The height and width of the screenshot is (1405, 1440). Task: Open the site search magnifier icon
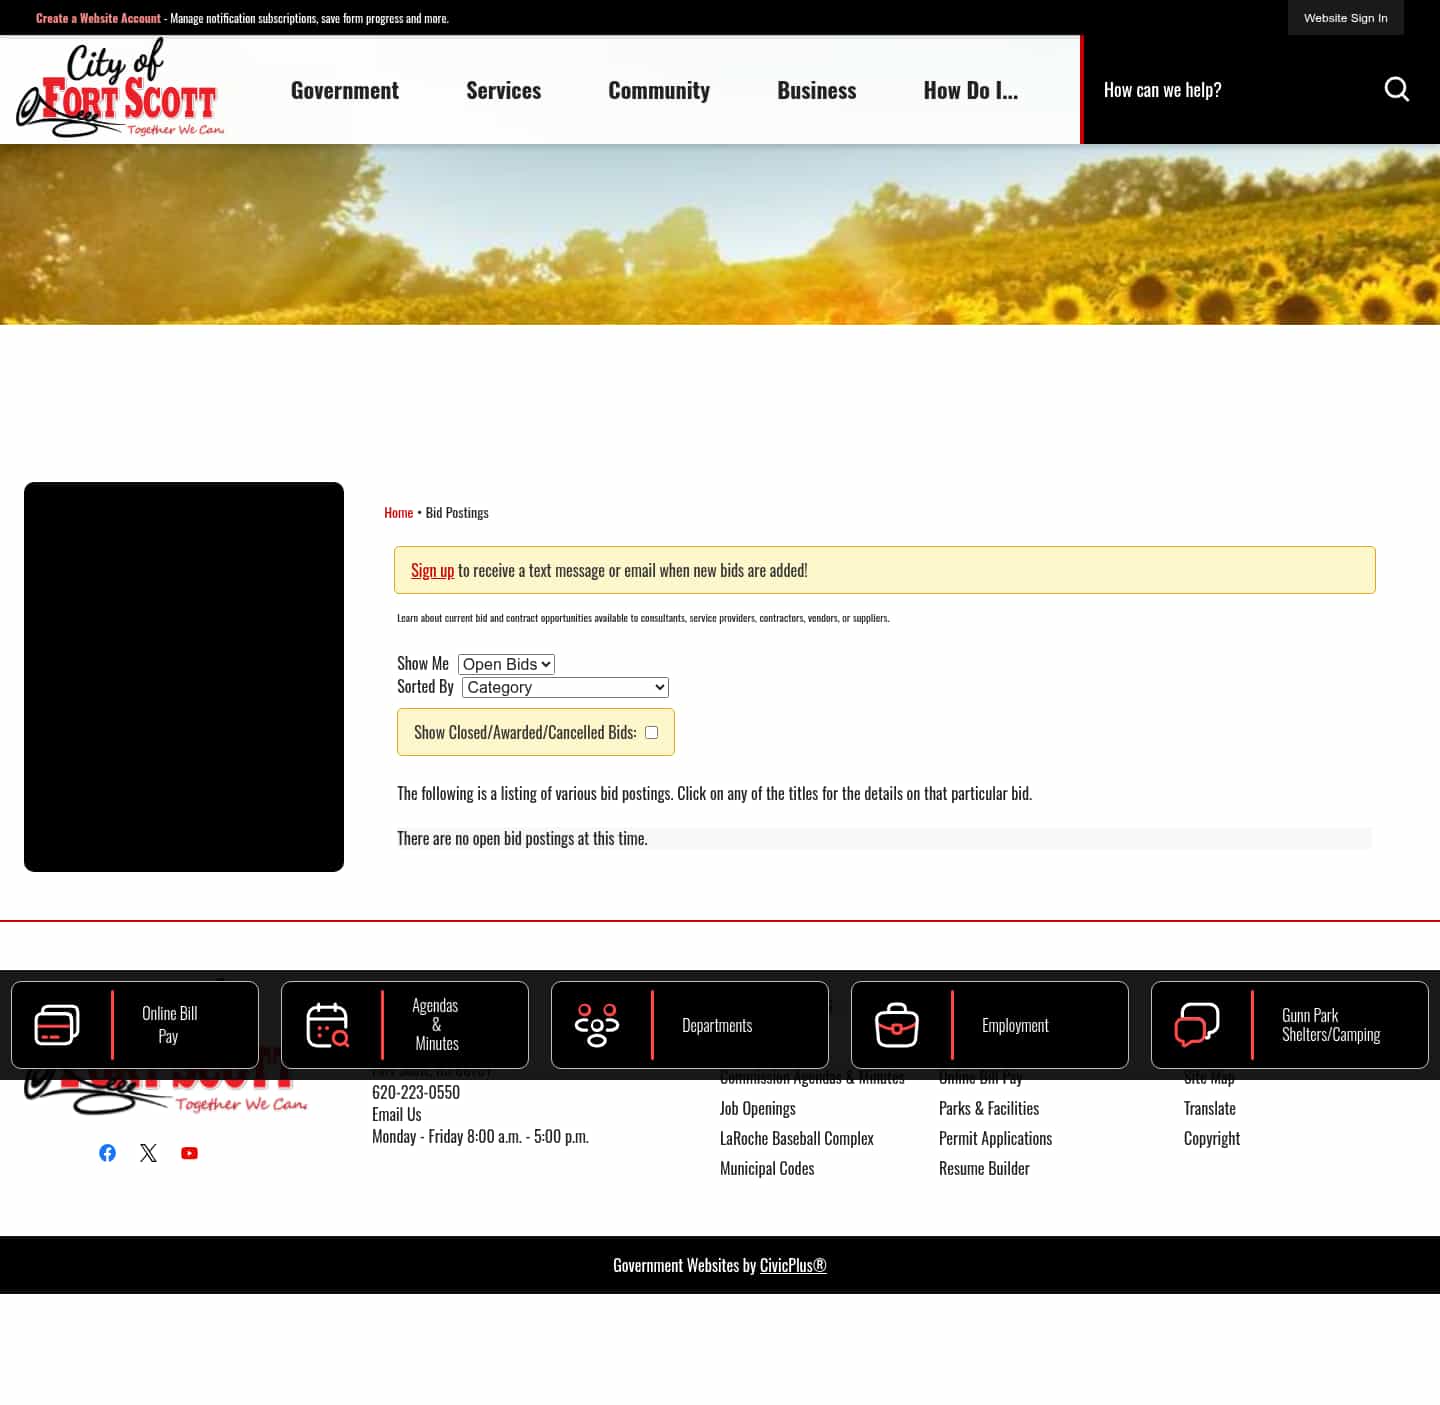click(1397, 89)
